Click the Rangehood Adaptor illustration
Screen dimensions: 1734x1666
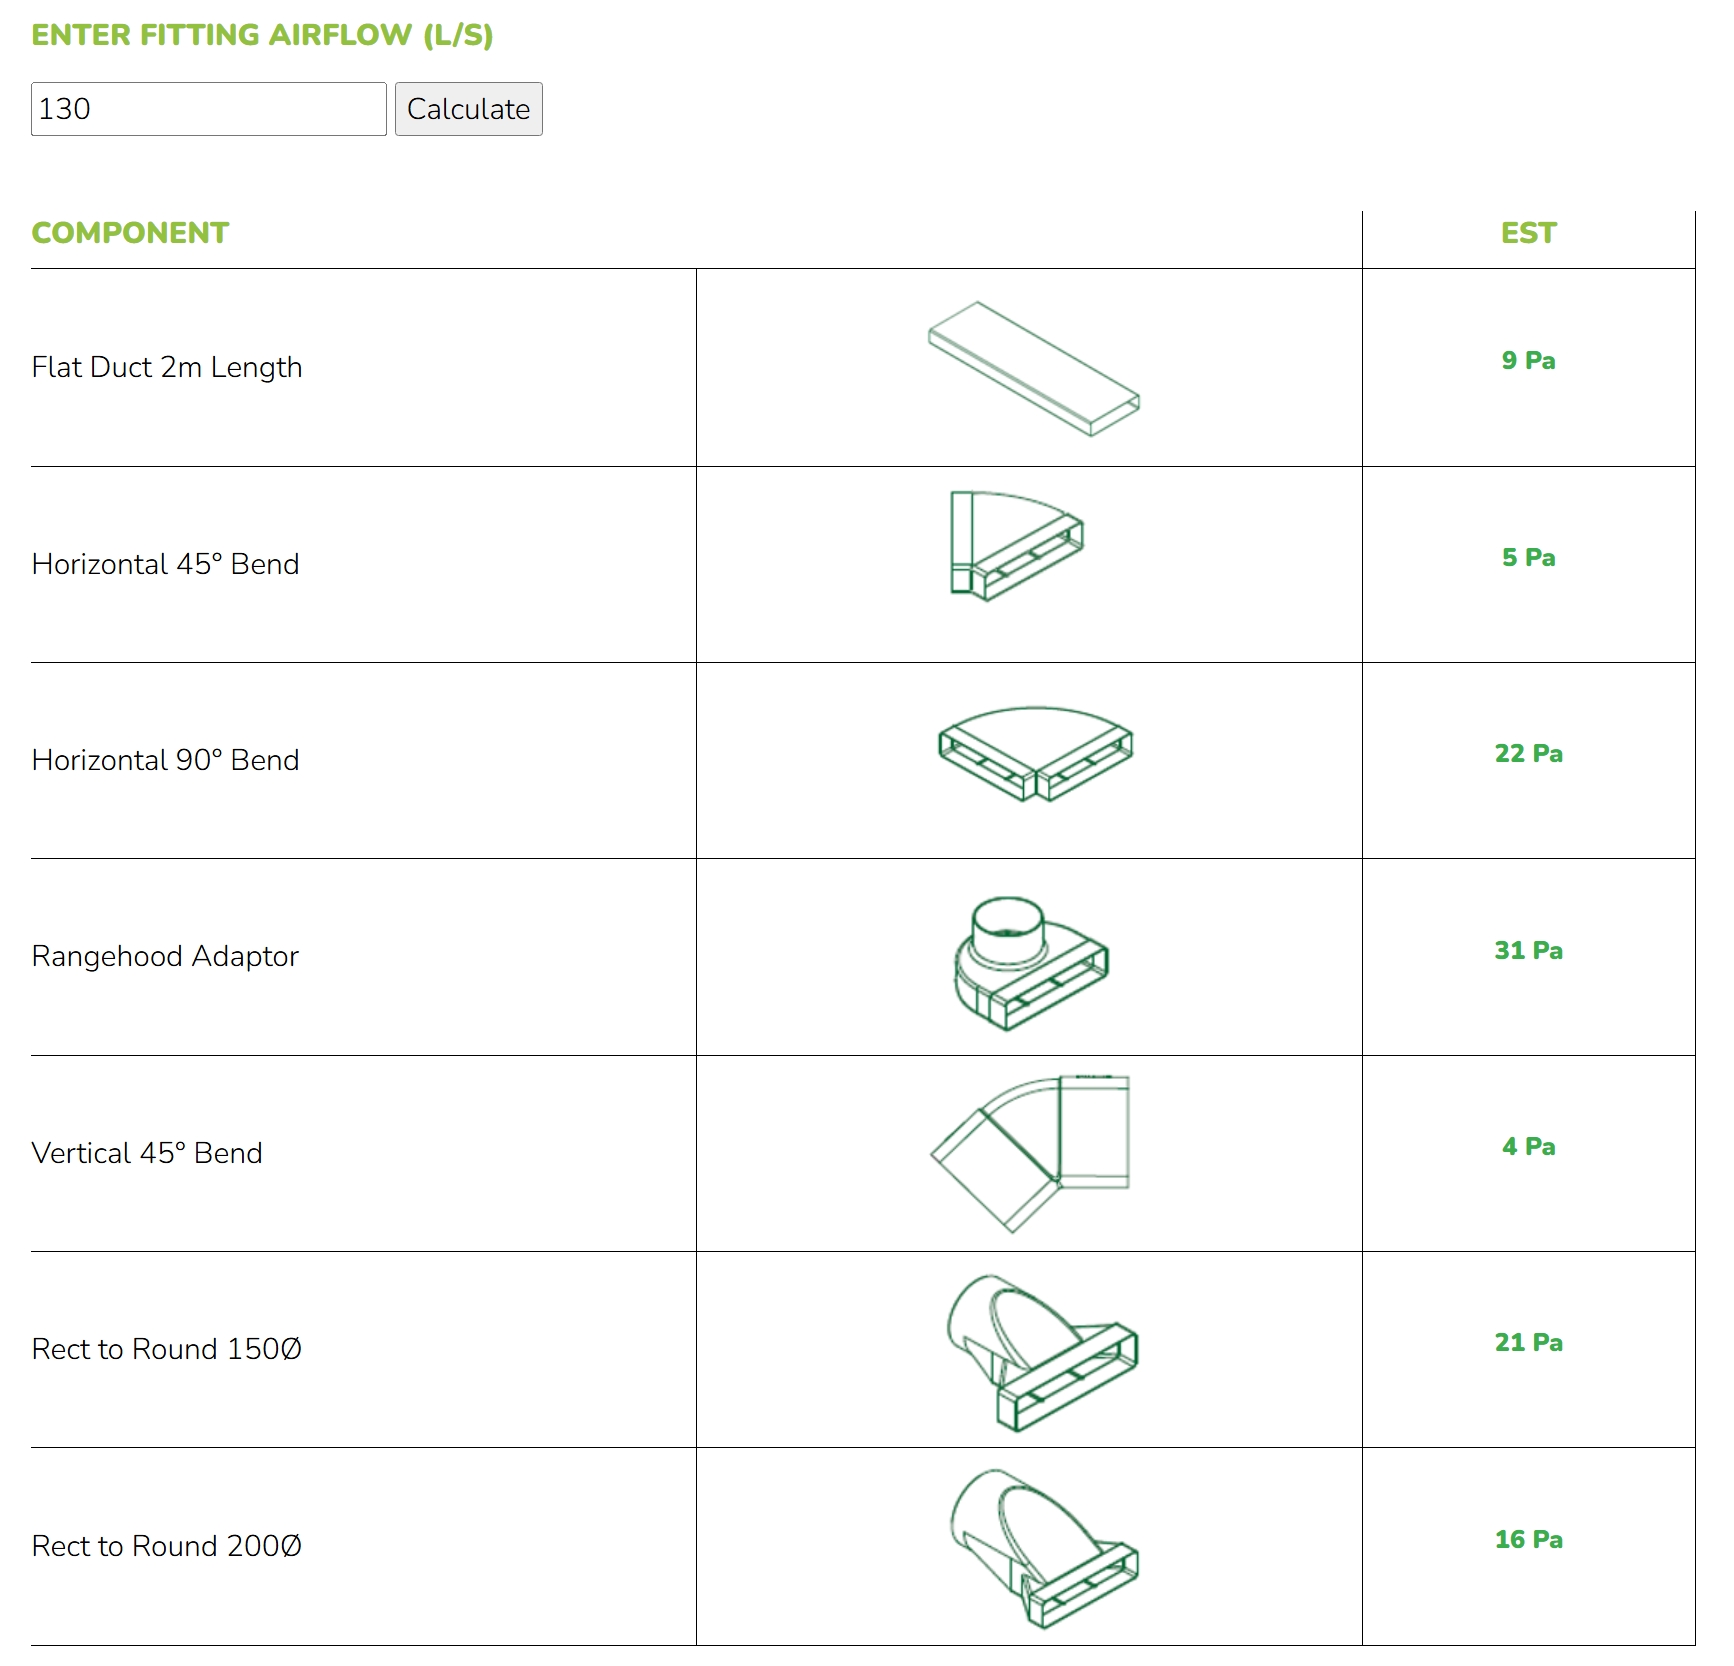tap(1030, 963)
